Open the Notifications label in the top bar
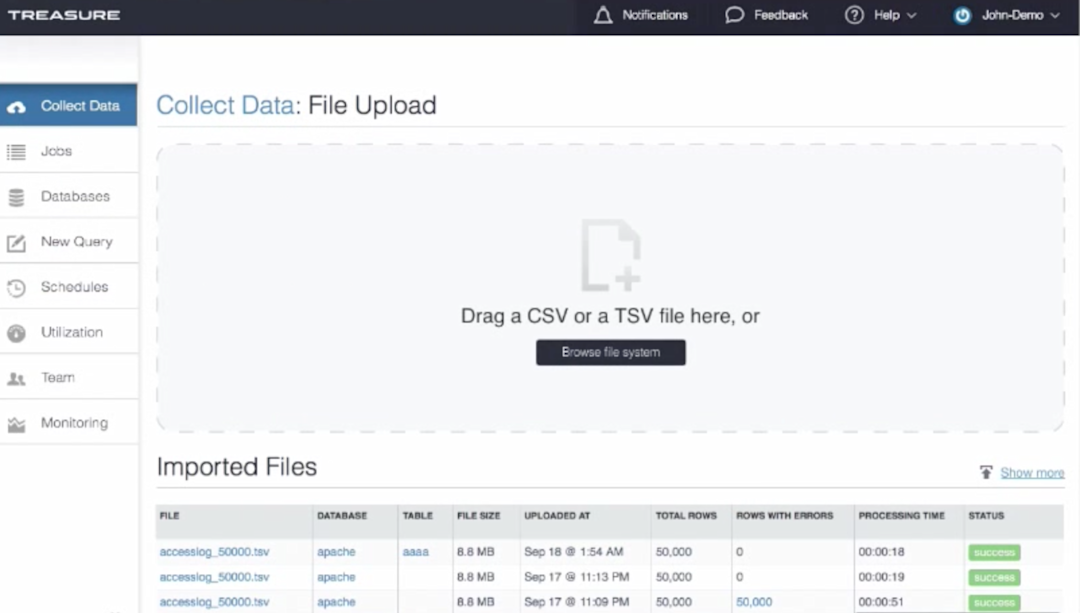The image size is (1080, 613). pos(655,15)
